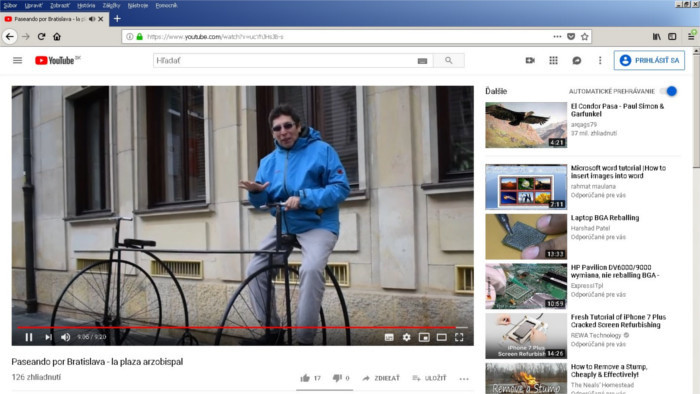Save the video via ULOŽIŤ
The width and height of the screenshot is (700, 394).
pyautogui.click(x=429, y=378)
